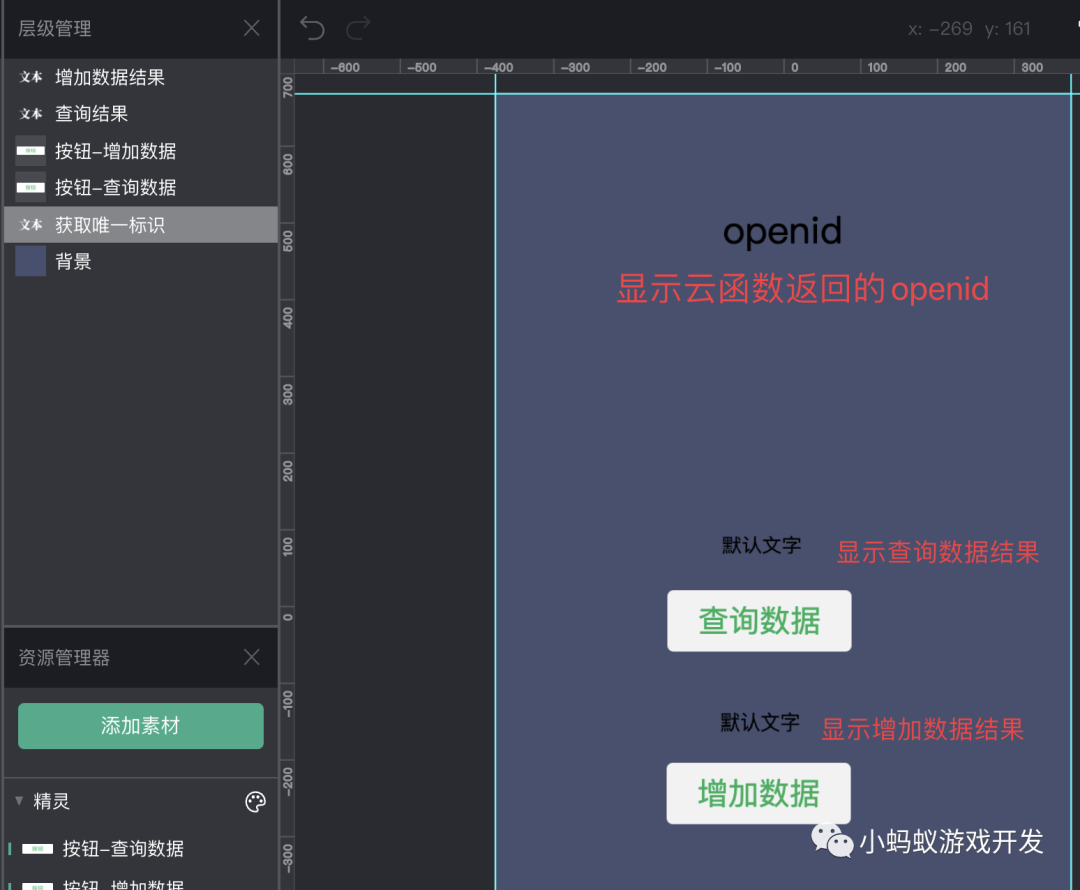Click the 资源管理器 panel title

pyautogui.click(x=64, y=657)
